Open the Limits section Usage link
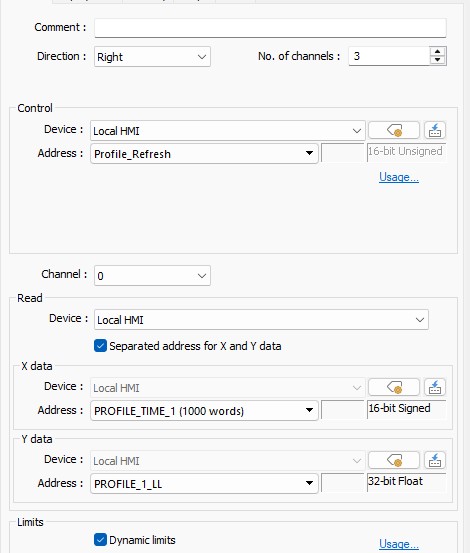470x553 pixels. click(399, 543)
